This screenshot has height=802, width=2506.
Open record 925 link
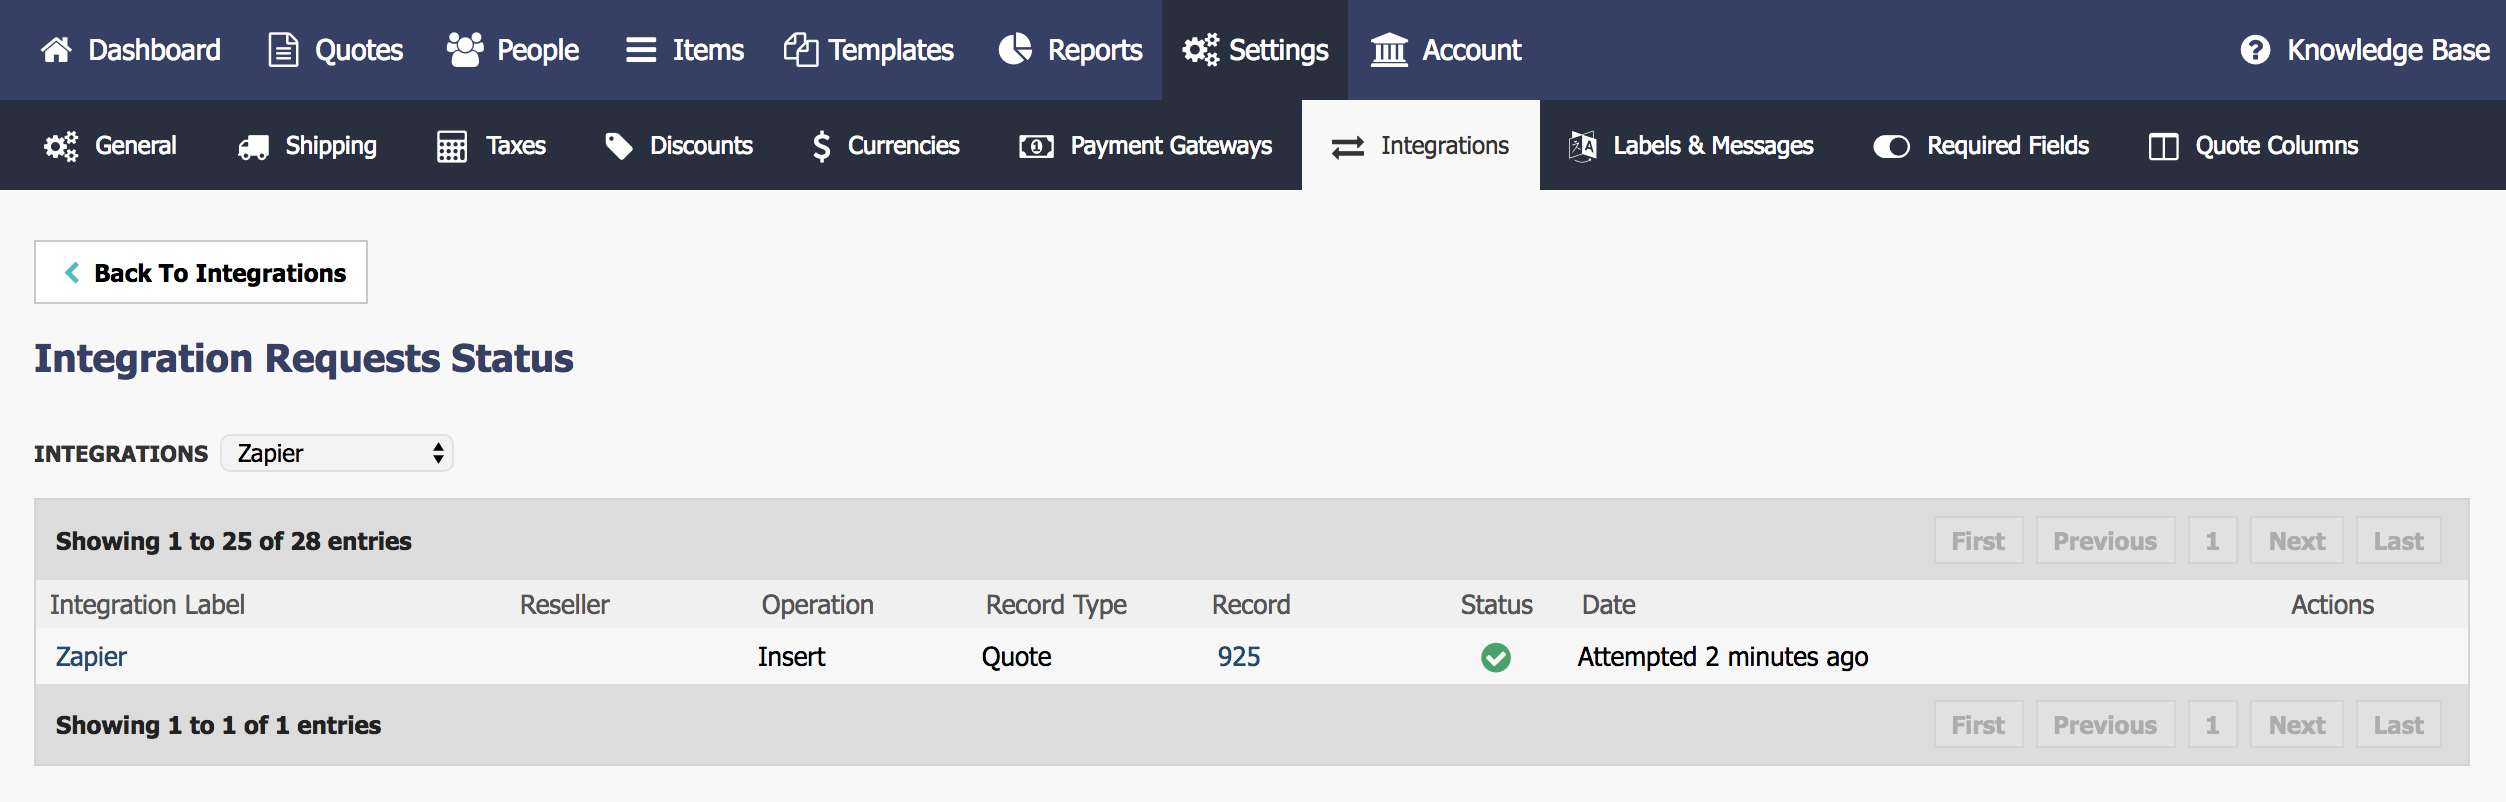1239,657
